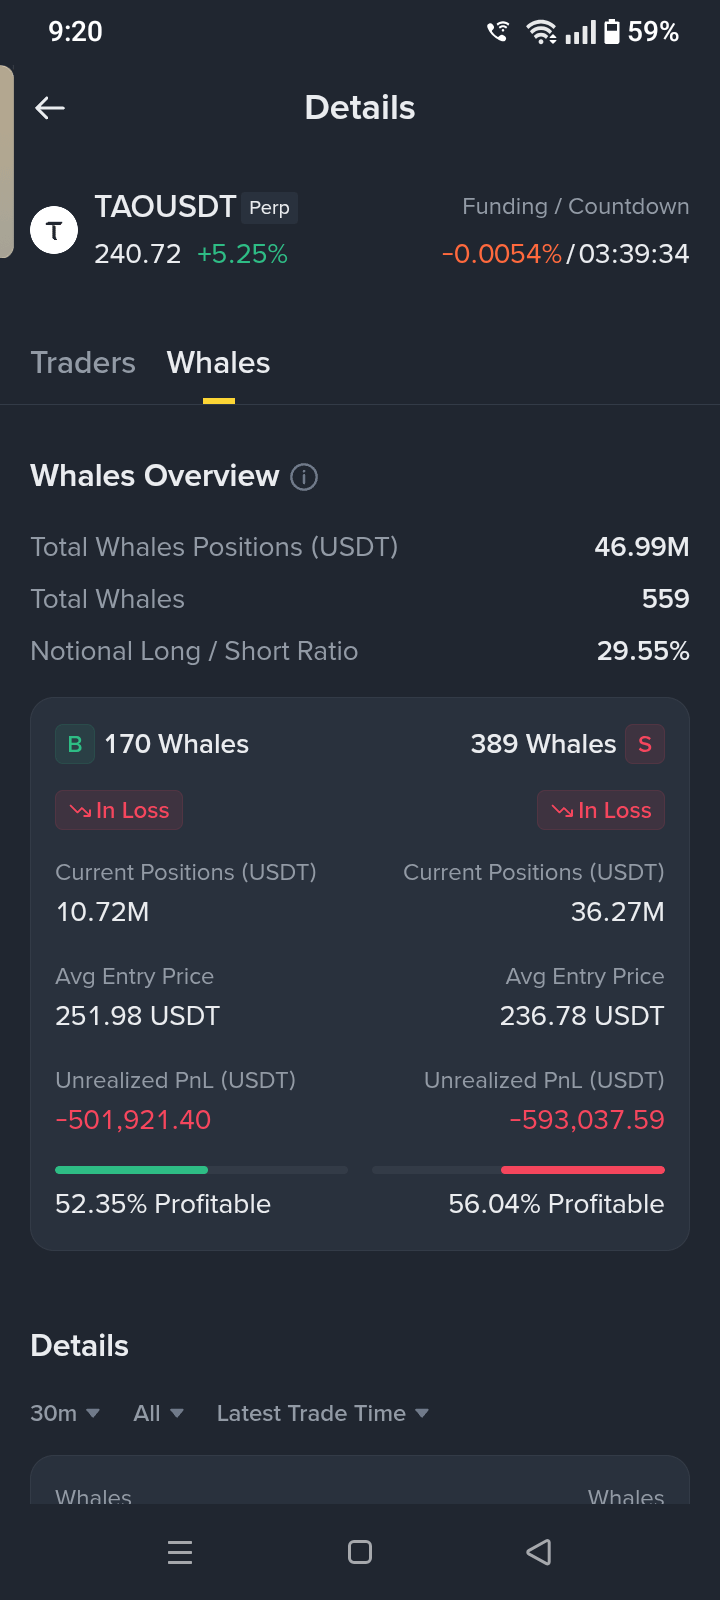Image resolution: width=720 pixels, height=1600 pixels.
Task: Open the All filter dropdown
Action: pos(159,1413)
